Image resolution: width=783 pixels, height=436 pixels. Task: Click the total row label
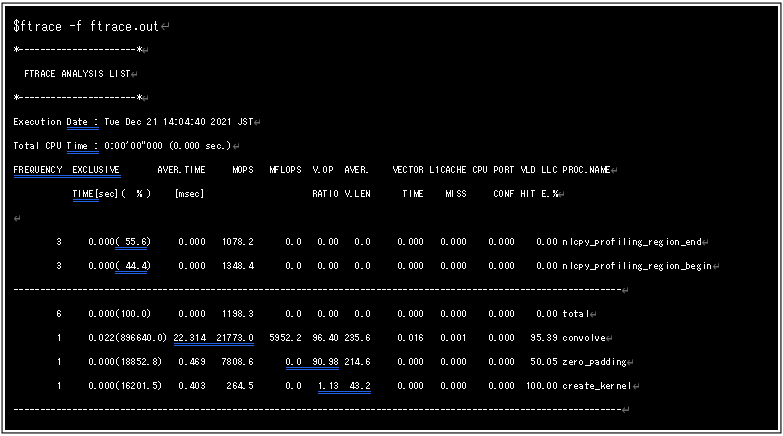[x=574, y=314]
